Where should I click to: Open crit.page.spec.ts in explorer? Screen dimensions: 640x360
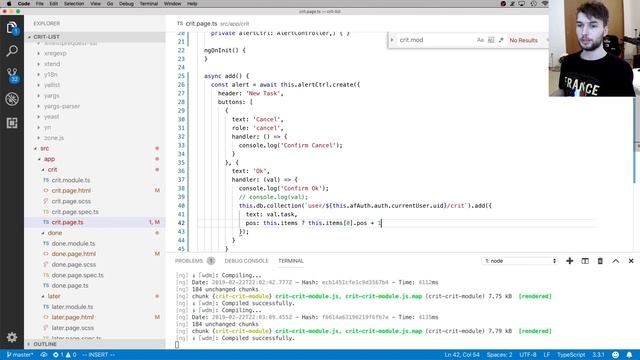[x=75, y=212]
